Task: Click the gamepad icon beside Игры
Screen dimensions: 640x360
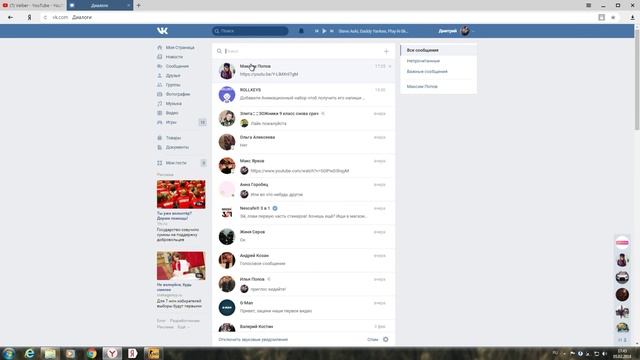Action: point(160,122)
